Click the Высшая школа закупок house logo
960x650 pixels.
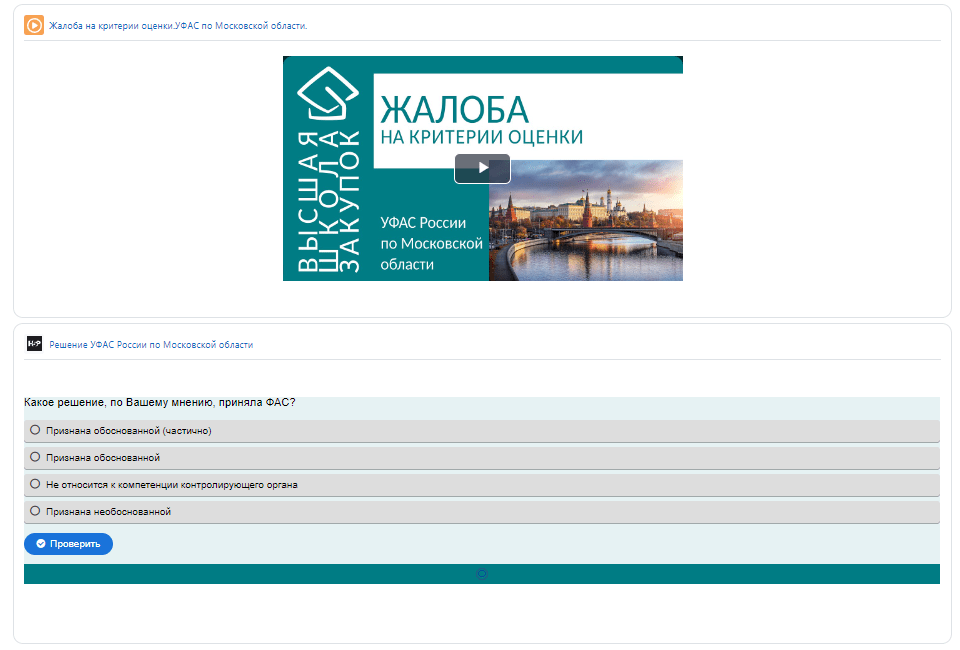point(330,96)
